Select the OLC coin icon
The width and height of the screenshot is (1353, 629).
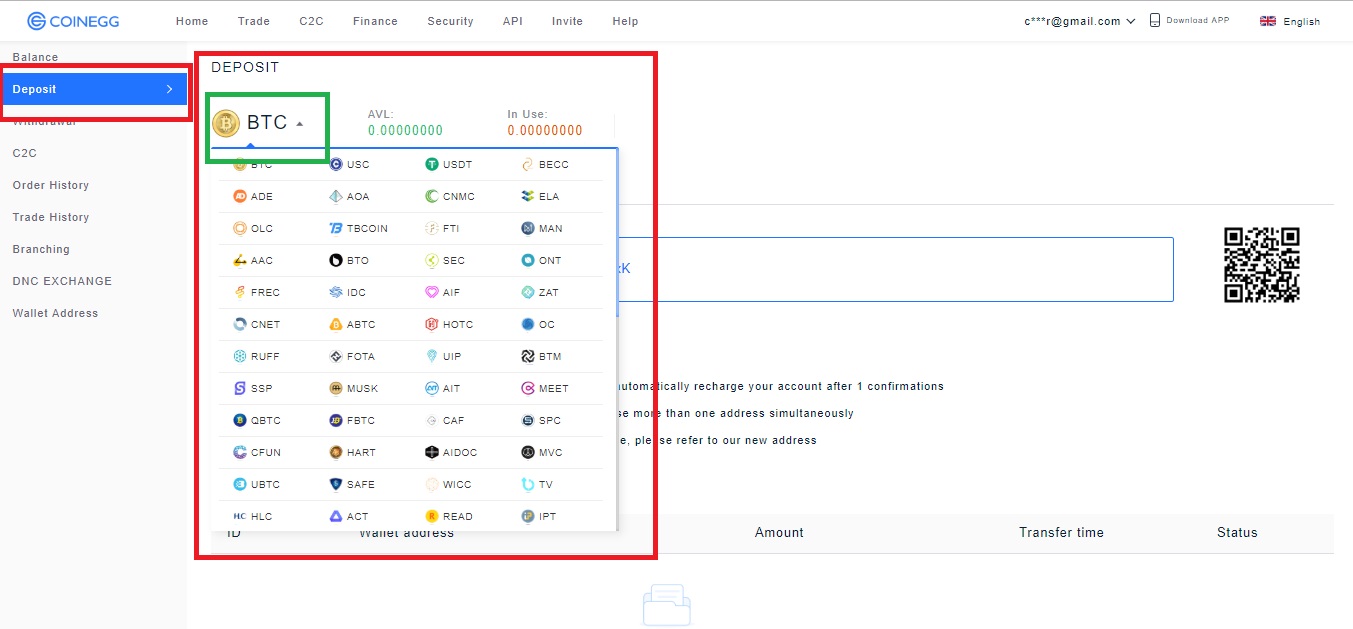click(x=240, y=228)
